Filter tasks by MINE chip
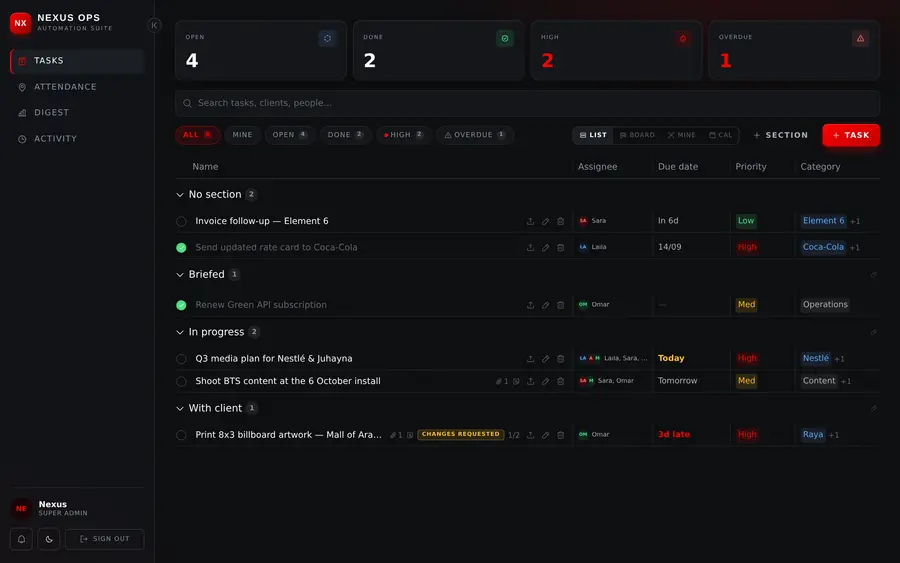 [x=242, y=135]
